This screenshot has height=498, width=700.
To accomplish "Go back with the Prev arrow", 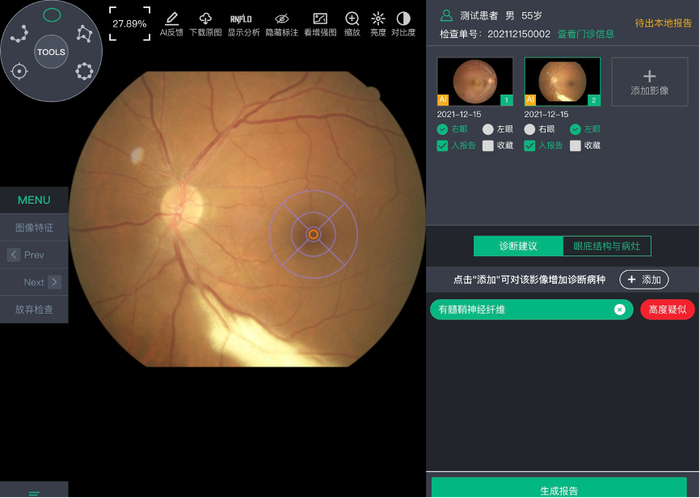I will click(14, 255).
